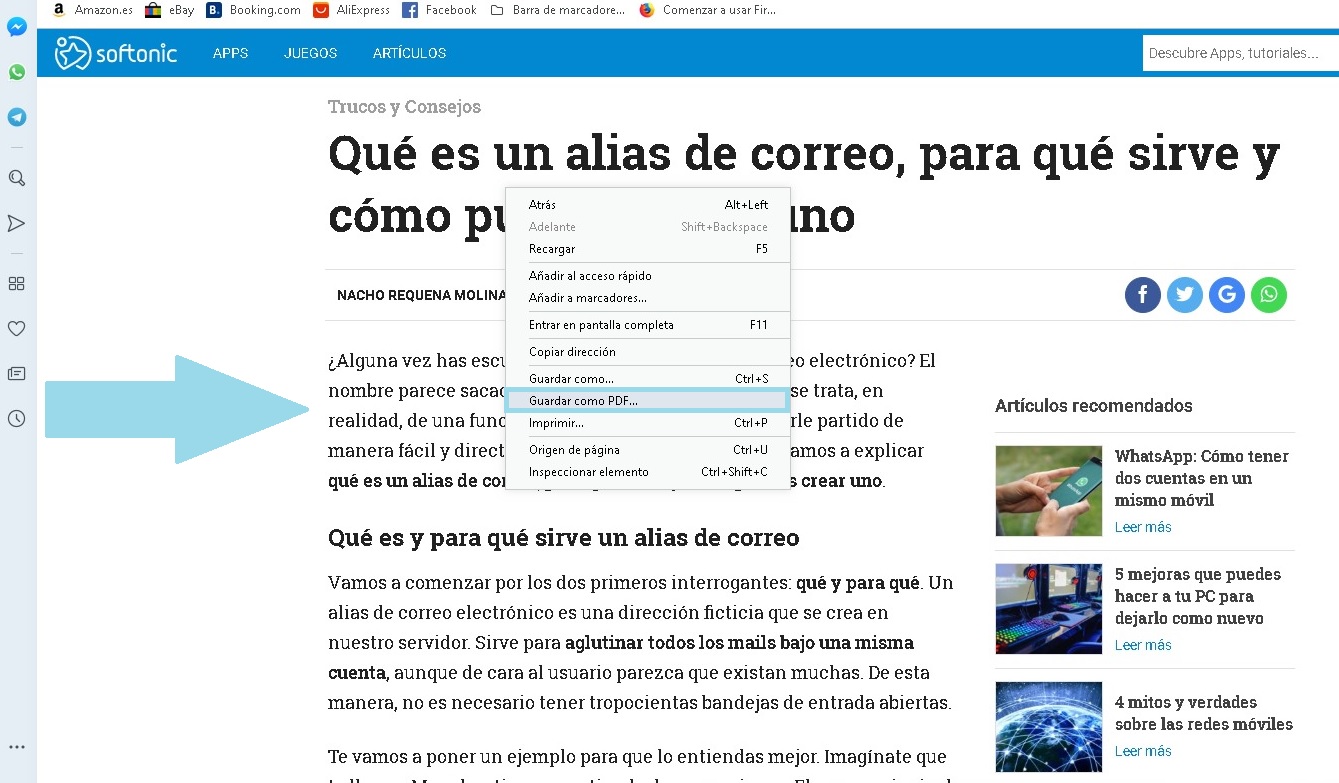Activate the sidebar search tool
1339x783 pixels.
(16, 178)
